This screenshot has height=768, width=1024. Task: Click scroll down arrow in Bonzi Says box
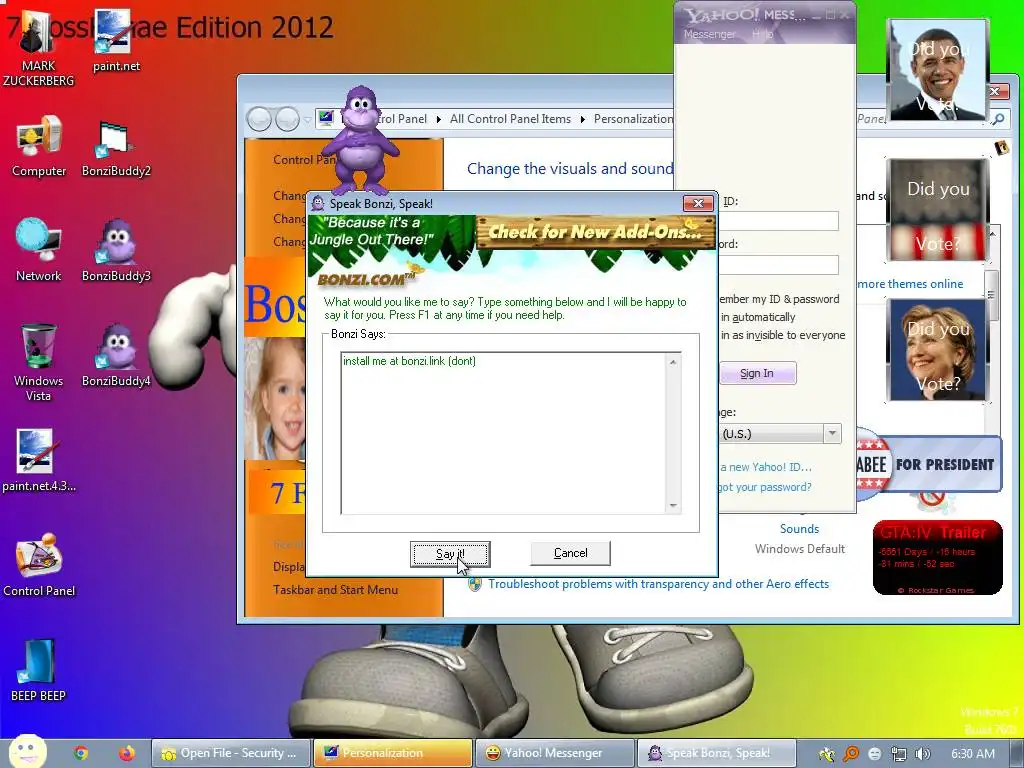[673, 505]
